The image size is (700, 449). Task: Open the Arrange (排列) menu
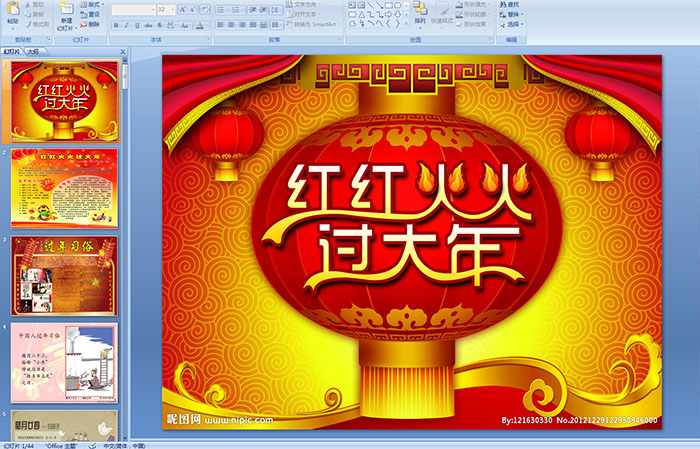[x=420, y=14]
